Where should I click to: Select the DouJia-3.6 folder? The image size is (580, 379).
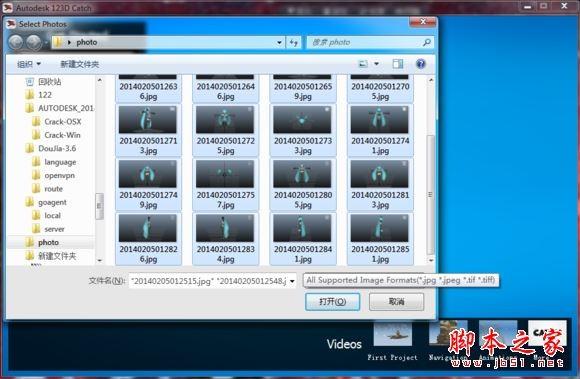click(57, 149)
